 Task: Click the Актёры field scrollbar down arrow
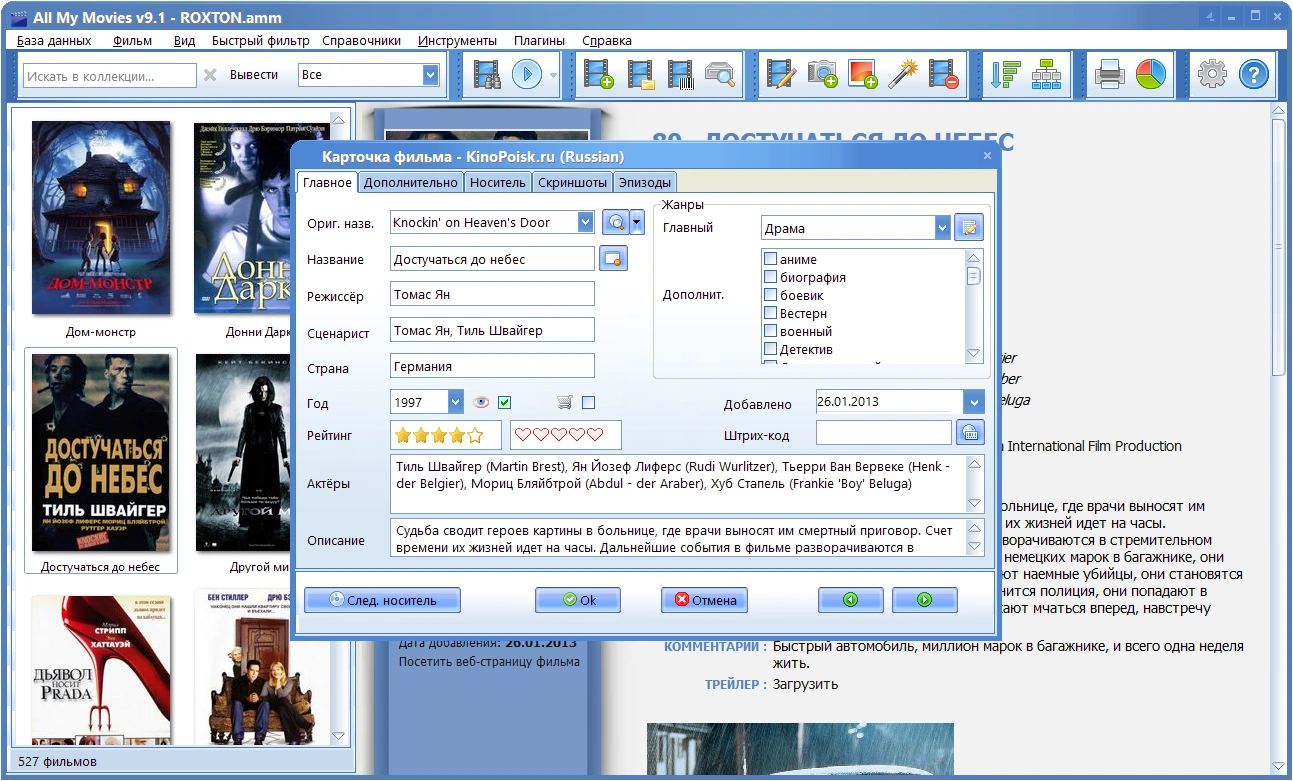tap(976, 504)
